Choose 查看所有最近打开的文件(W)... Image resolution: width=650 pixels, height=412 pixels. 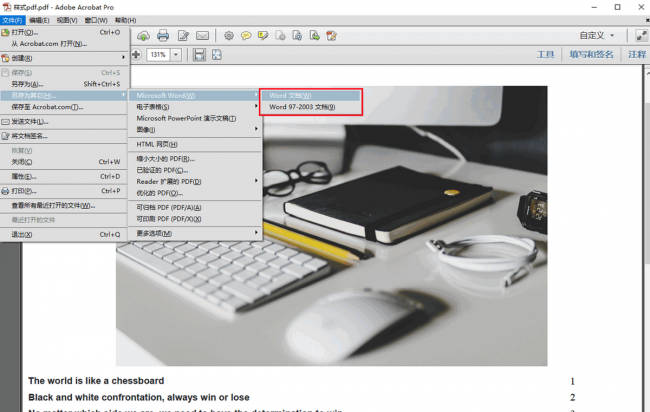[x=64, y=206]
